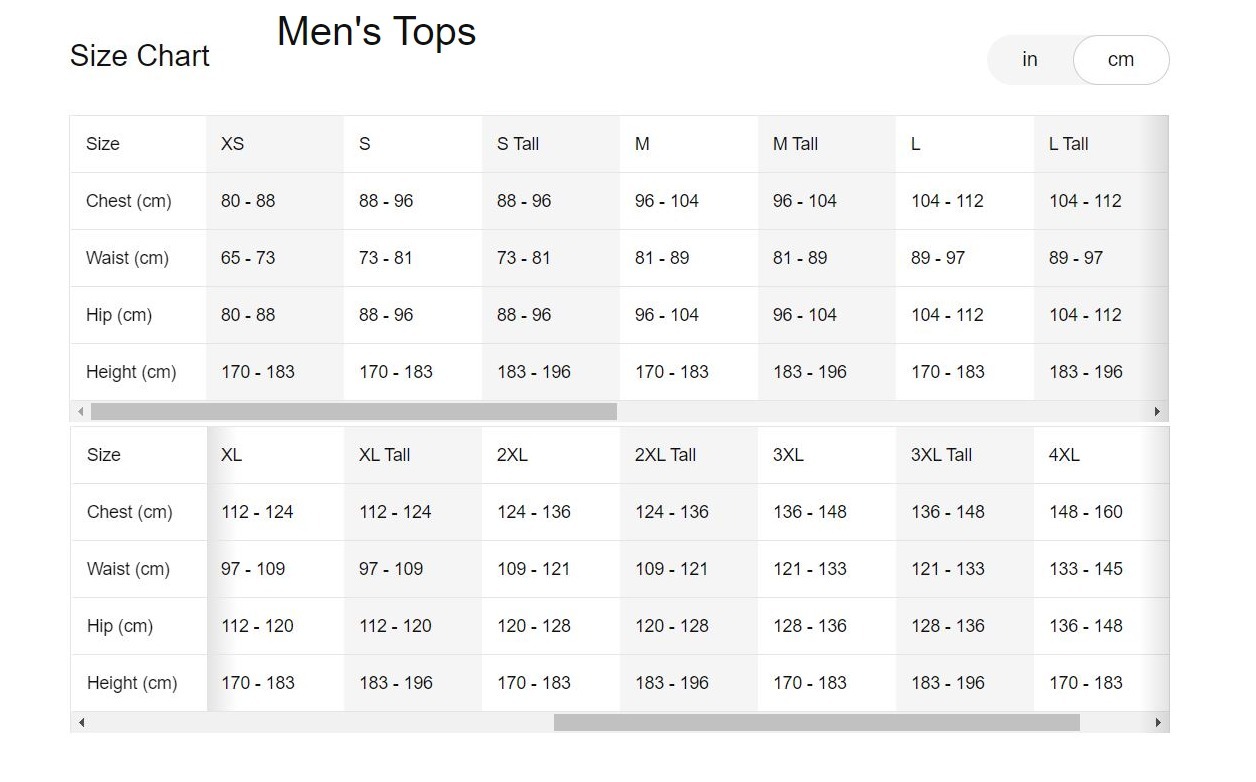The height and width of the screenshot is (782, 1256).
Task: Click the XS size column header
Action: click(x=232, y=144)
